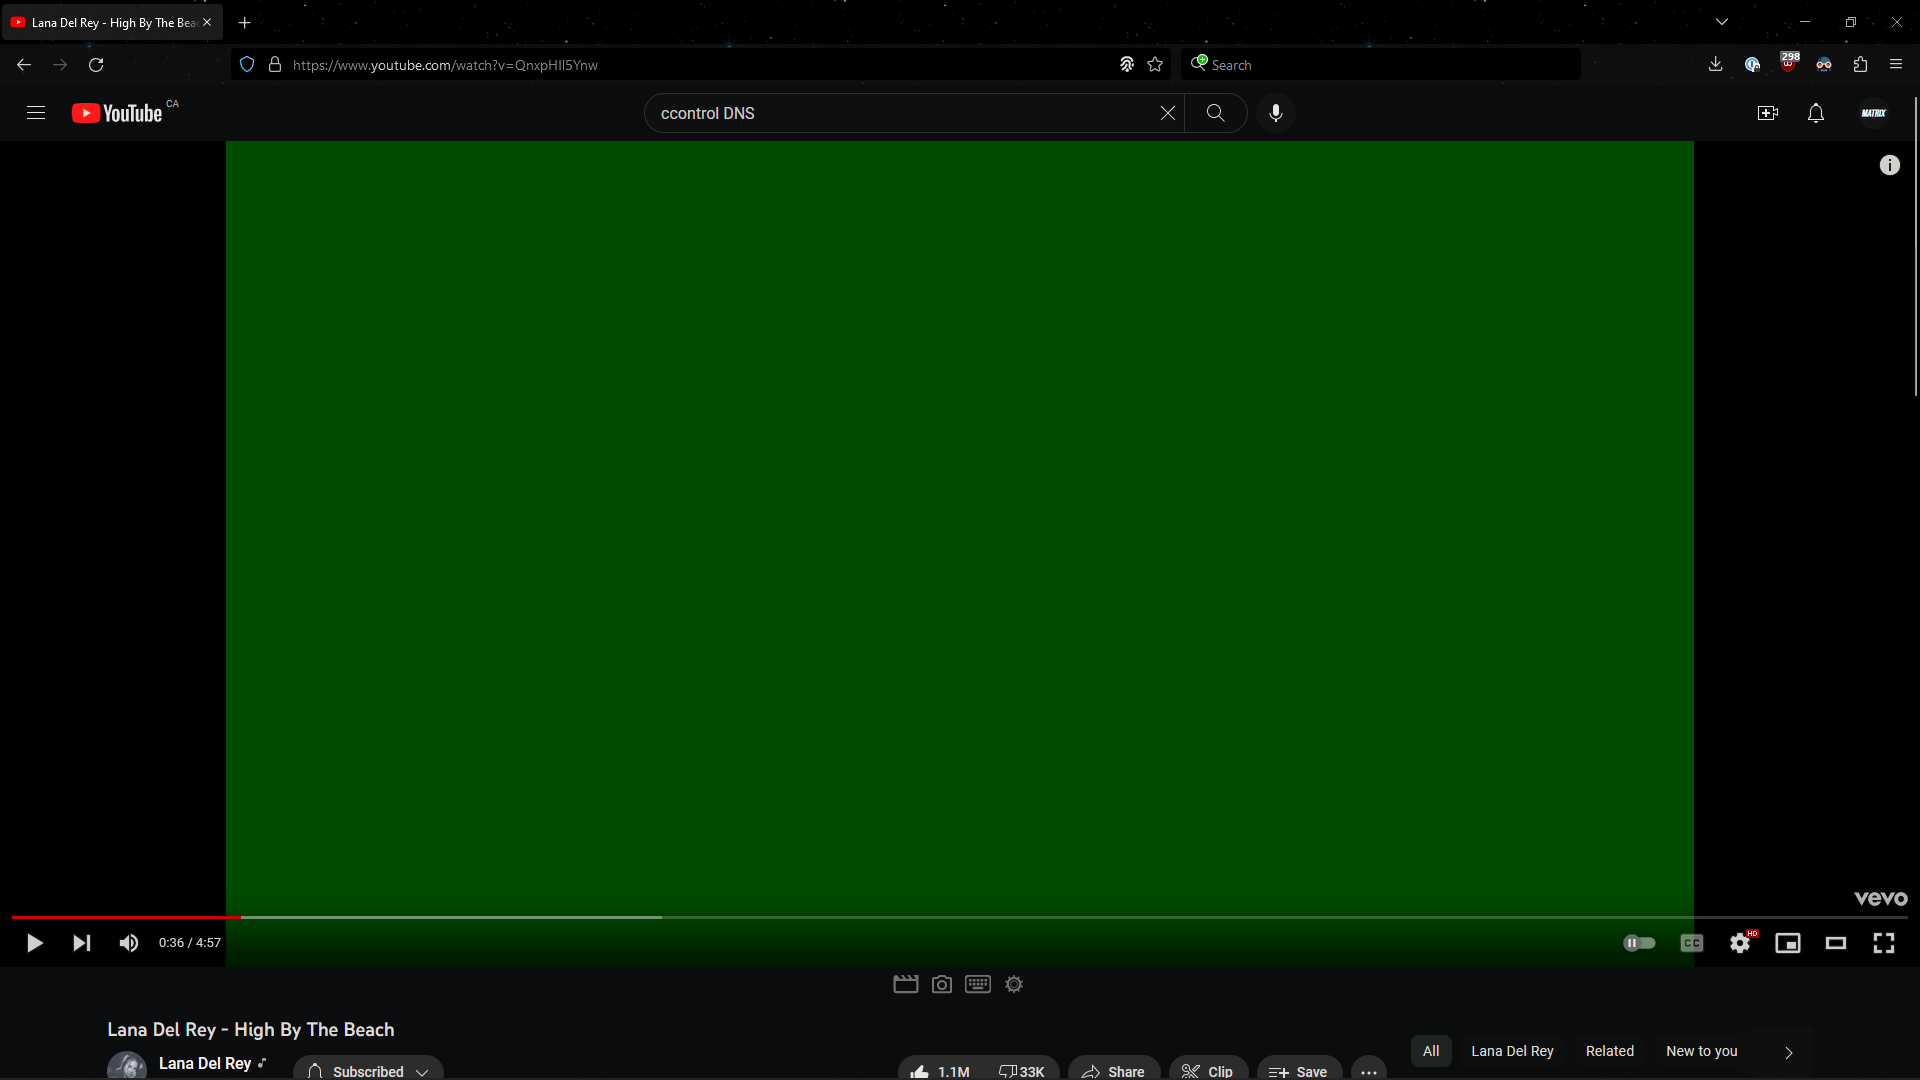Skip to the next video
The image size is (1920, 1080).
(x=82, y=943)
